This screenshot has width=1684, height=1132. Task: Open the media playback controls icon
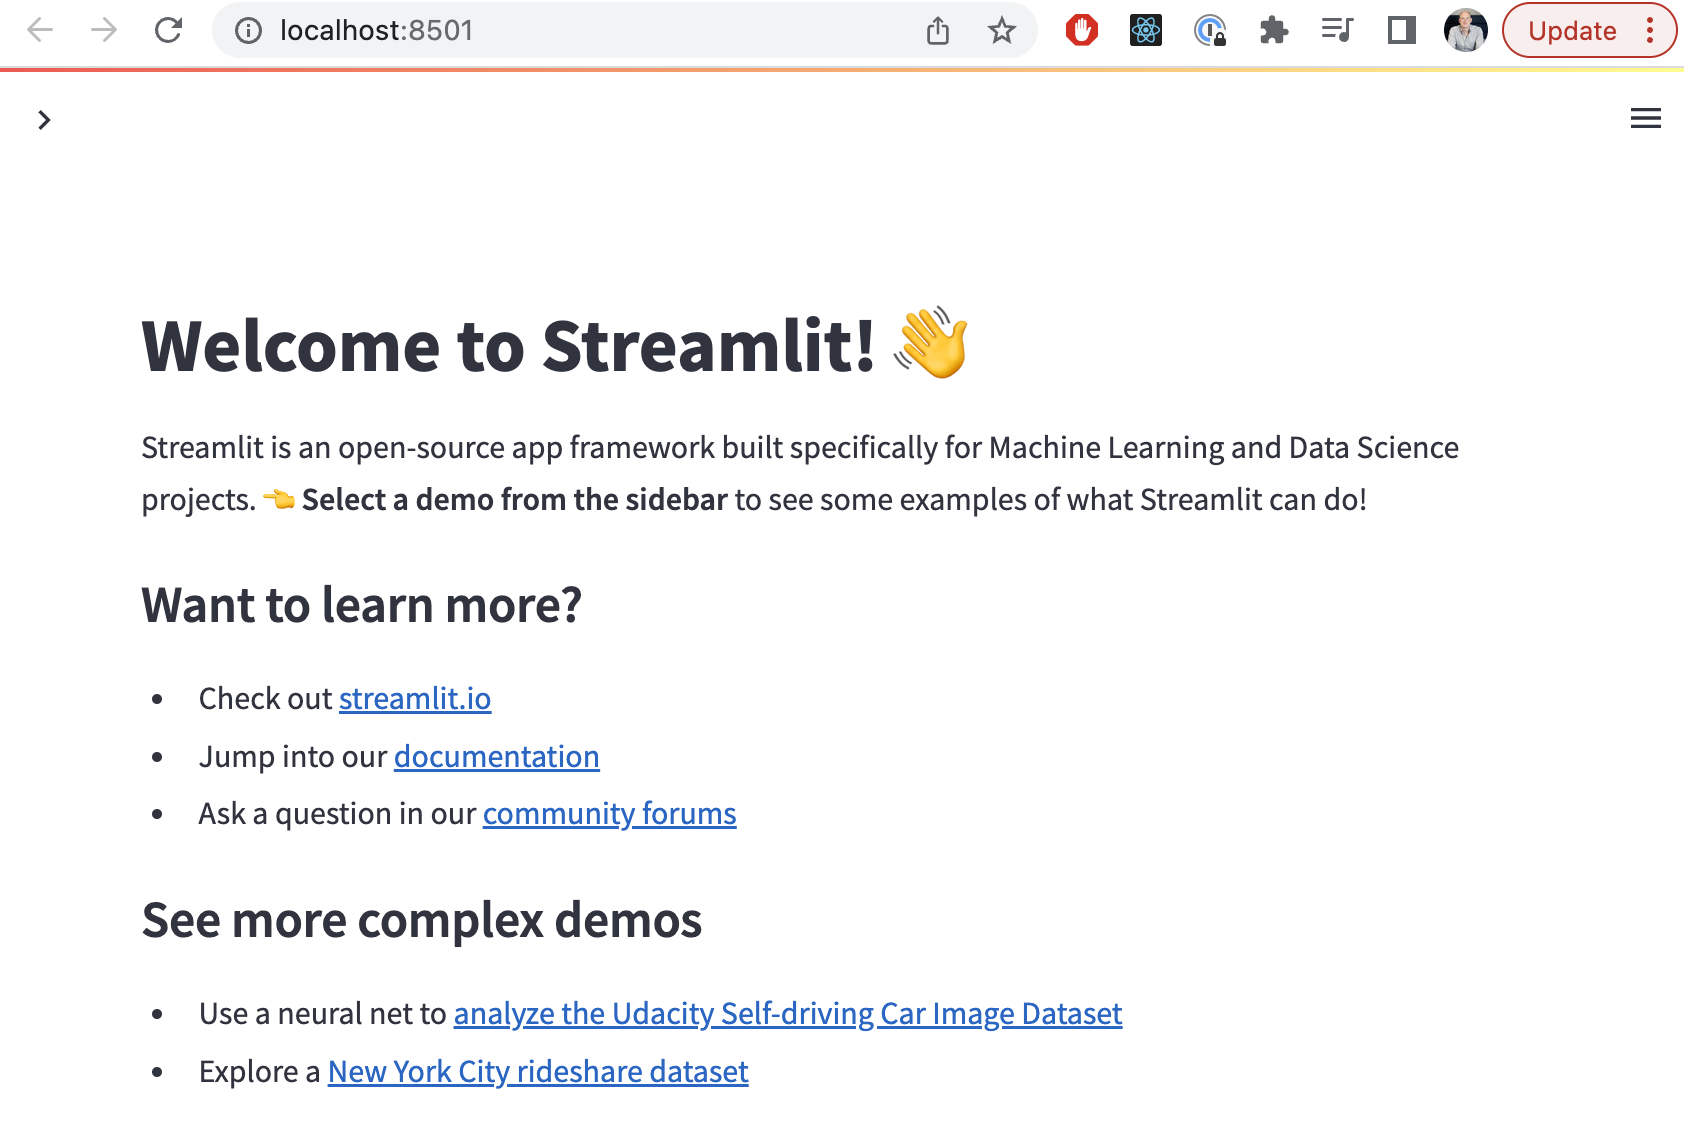click(1337, 30)
